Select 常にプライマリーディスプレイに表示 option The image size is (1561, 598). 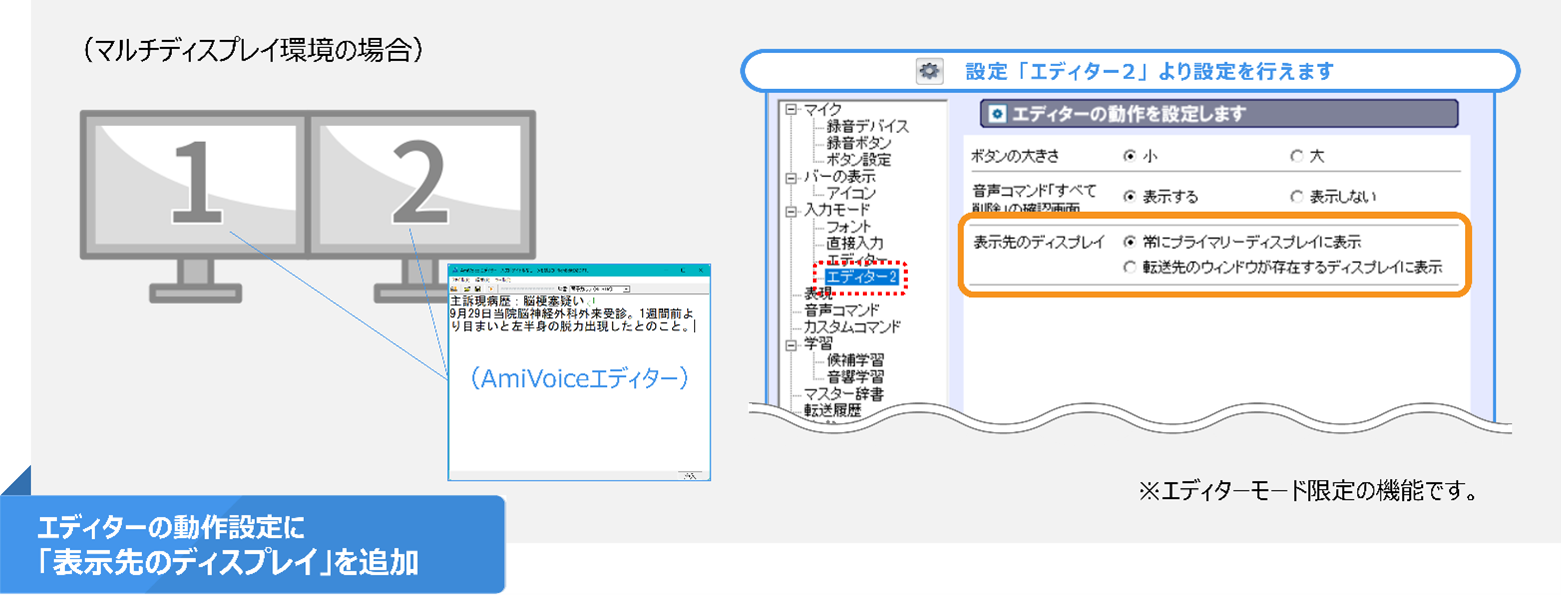[x=1130, y=242]
